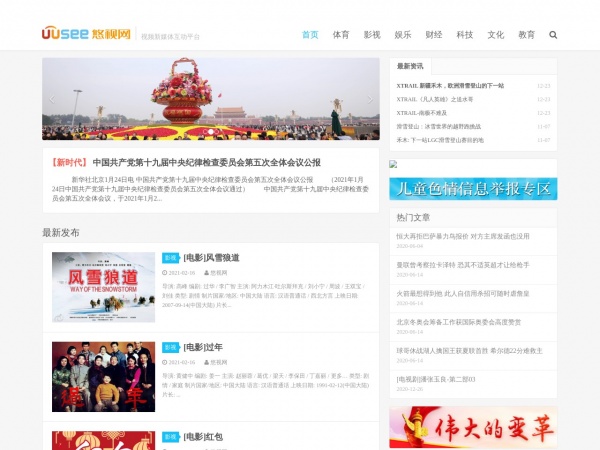Open the 中国共产党第十九届 headline article

coord(207,163)
